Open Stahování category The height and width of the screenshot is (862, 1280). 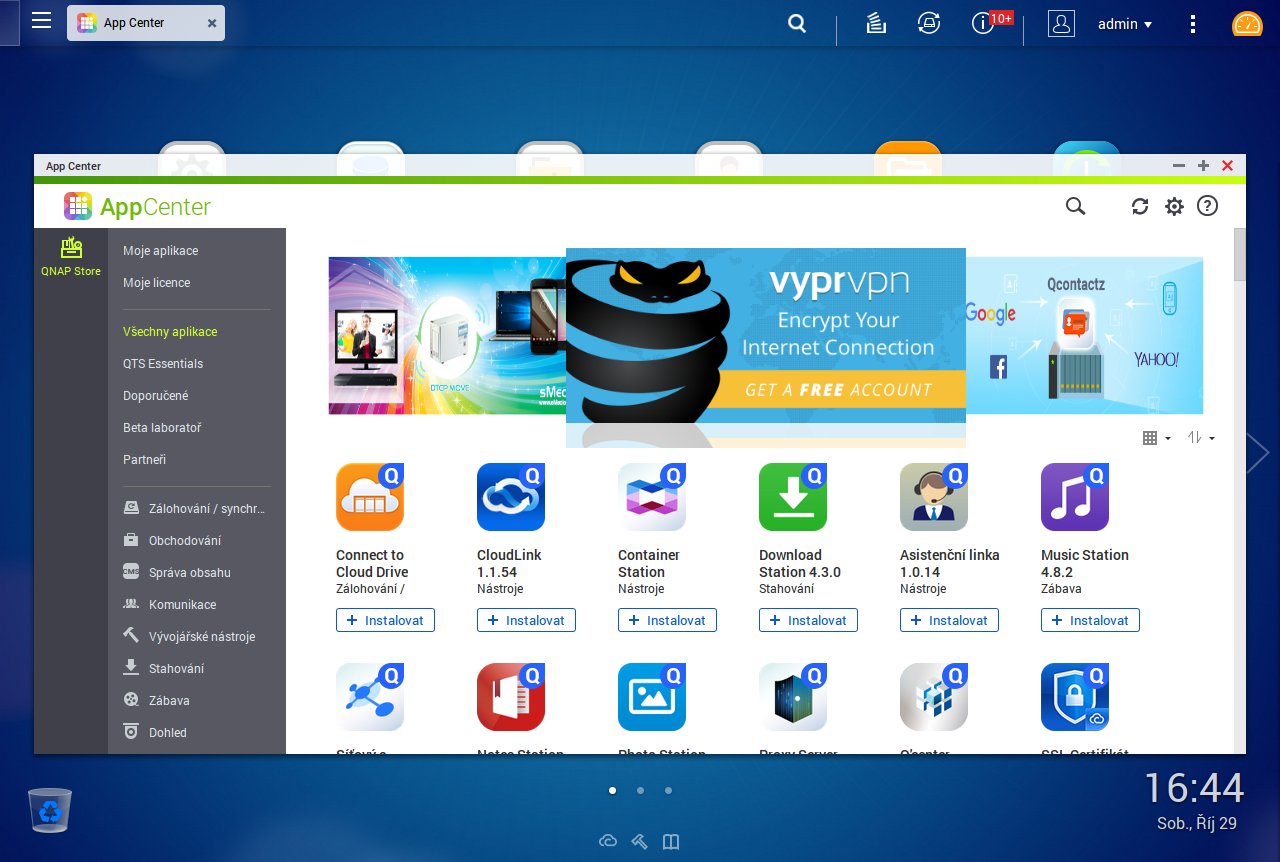[164, 668]
